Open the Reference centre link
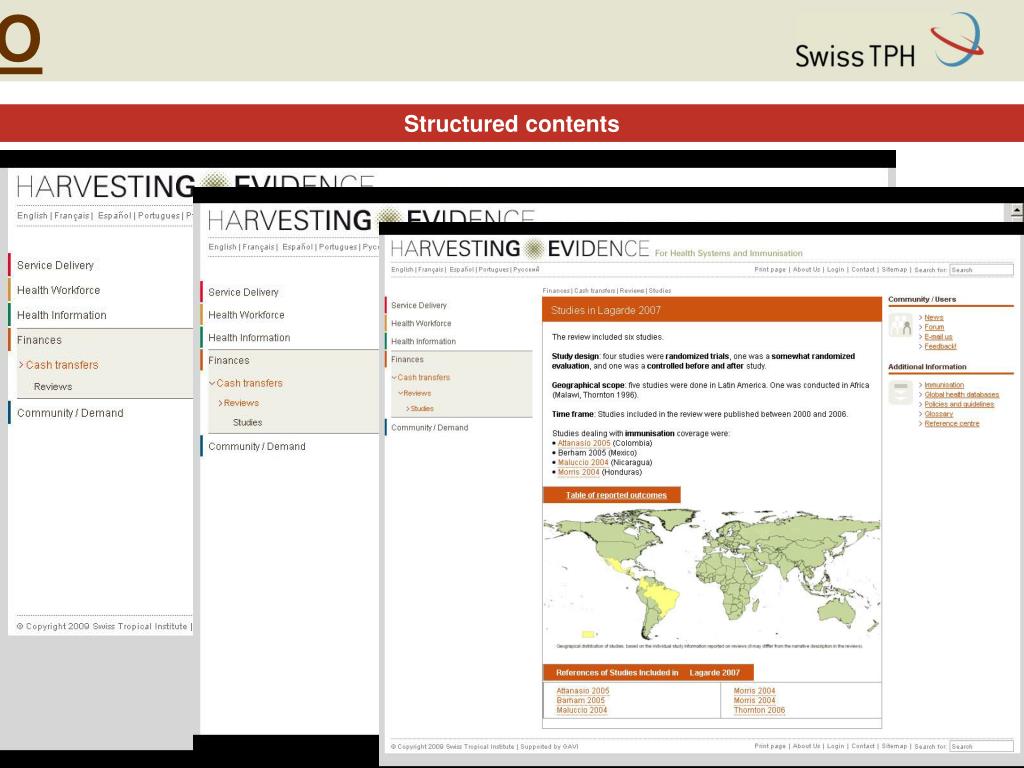Viewport: 1024px width, 768px height. click(x=952, y=423)
